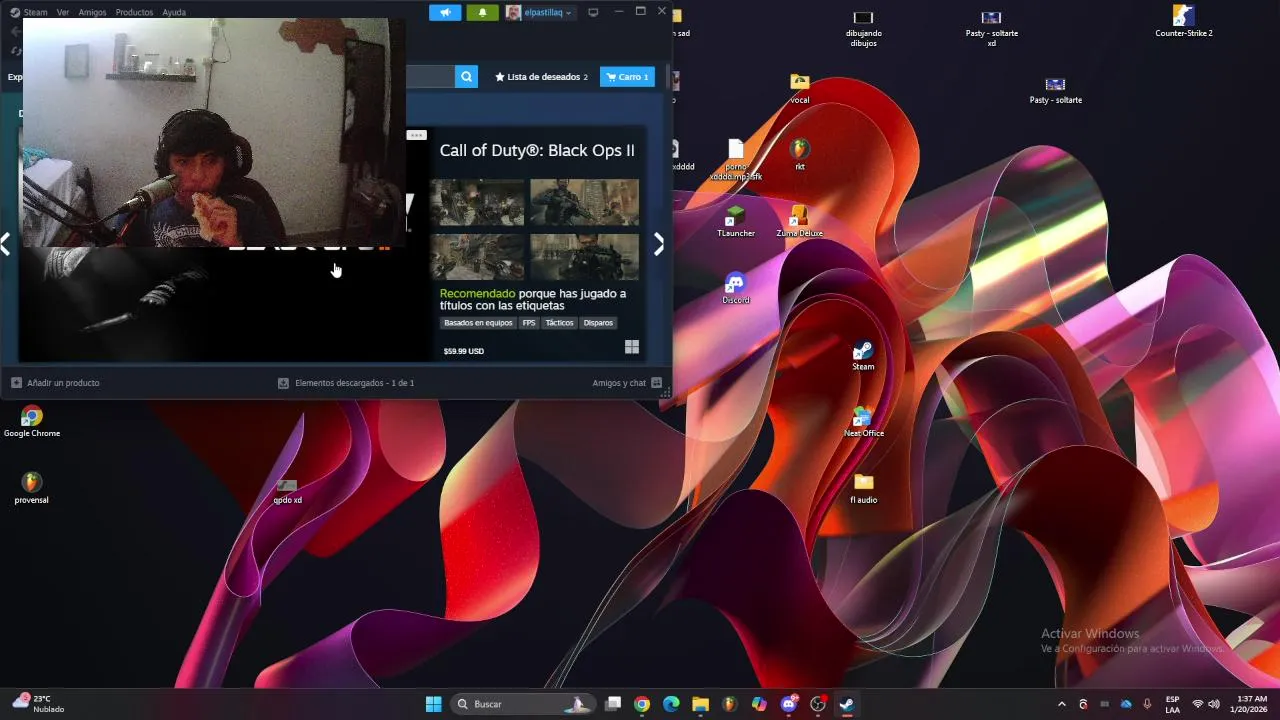The height and width of the screenshot is (720, 1280).
Task: Open the Ver menu
Action: click(x=63, y=12)
